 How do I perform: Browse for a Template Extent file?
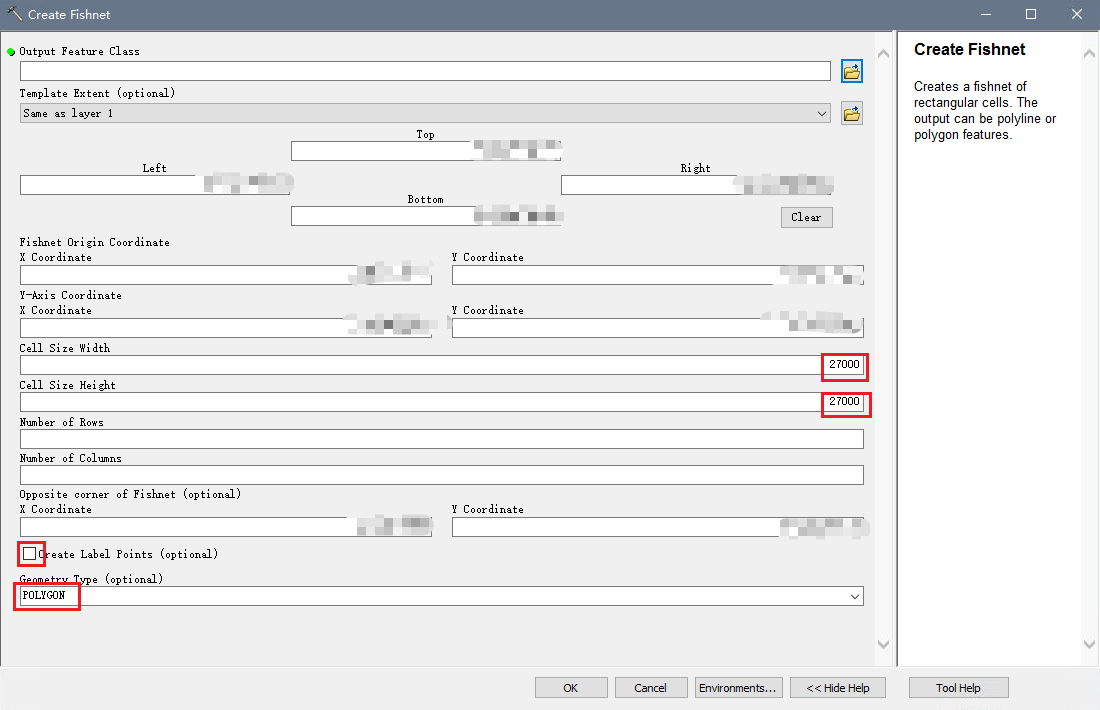851,113
